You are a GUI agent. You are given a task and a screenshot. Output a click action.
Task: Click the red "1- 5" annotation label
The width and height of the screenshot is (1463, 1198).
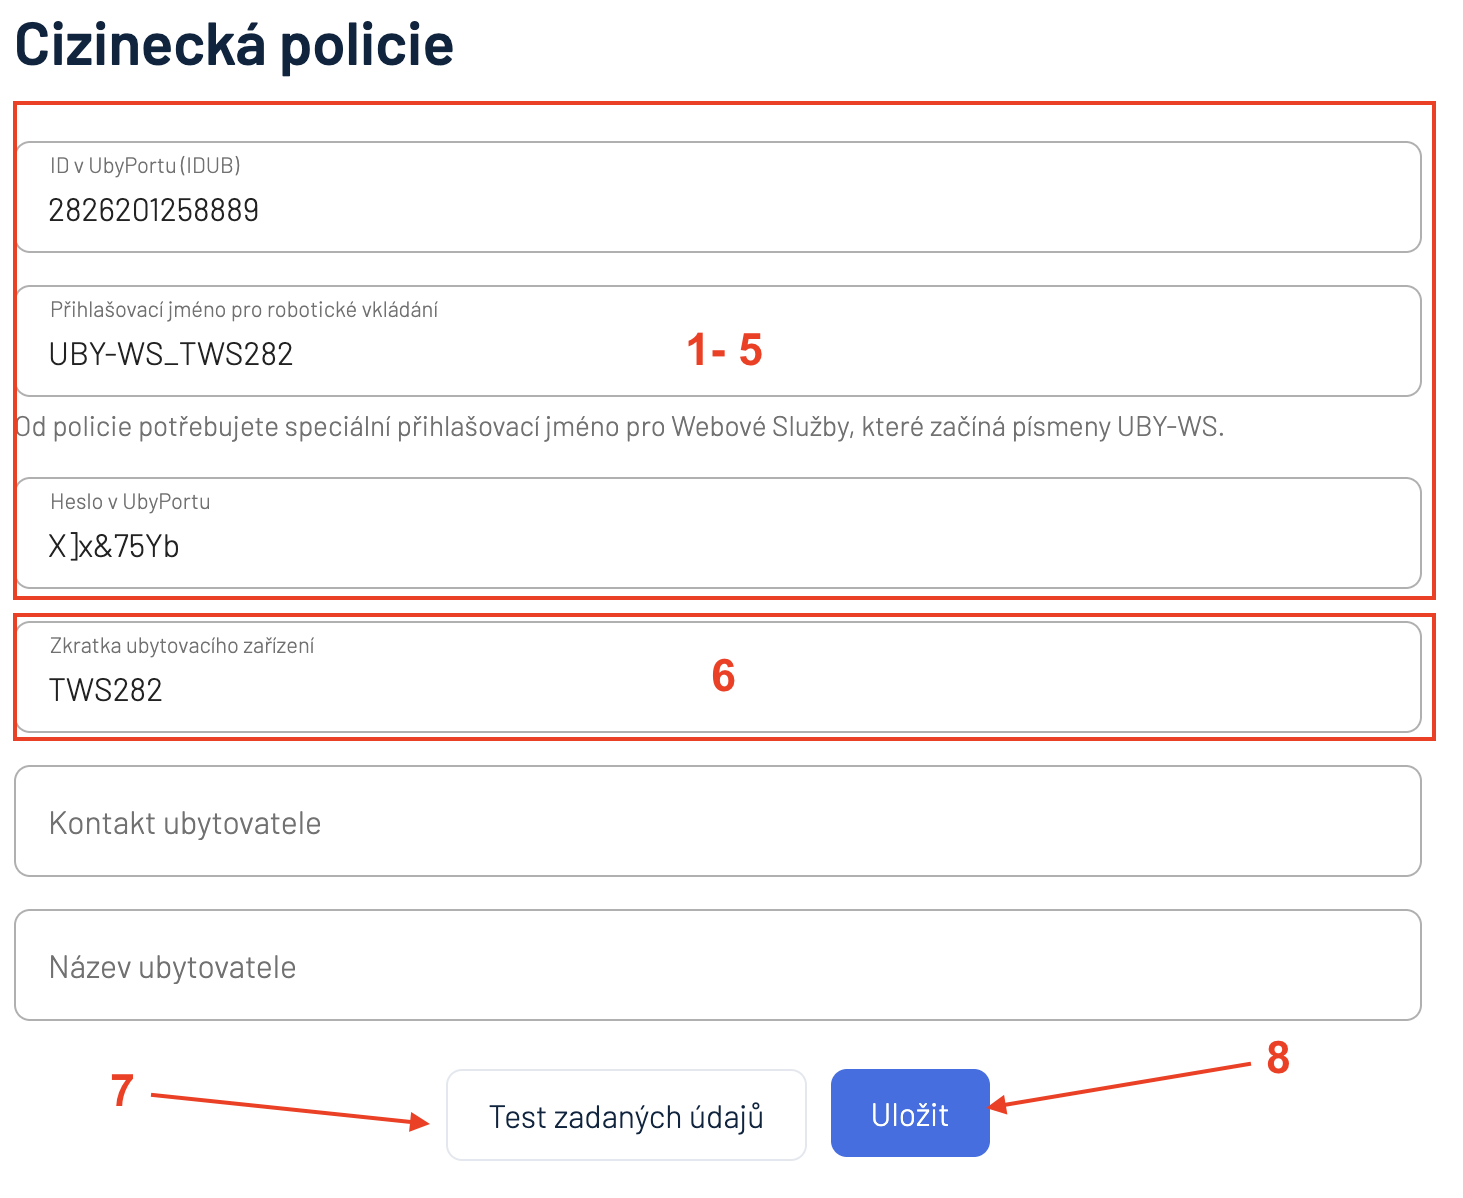click(x=725, y=350)
